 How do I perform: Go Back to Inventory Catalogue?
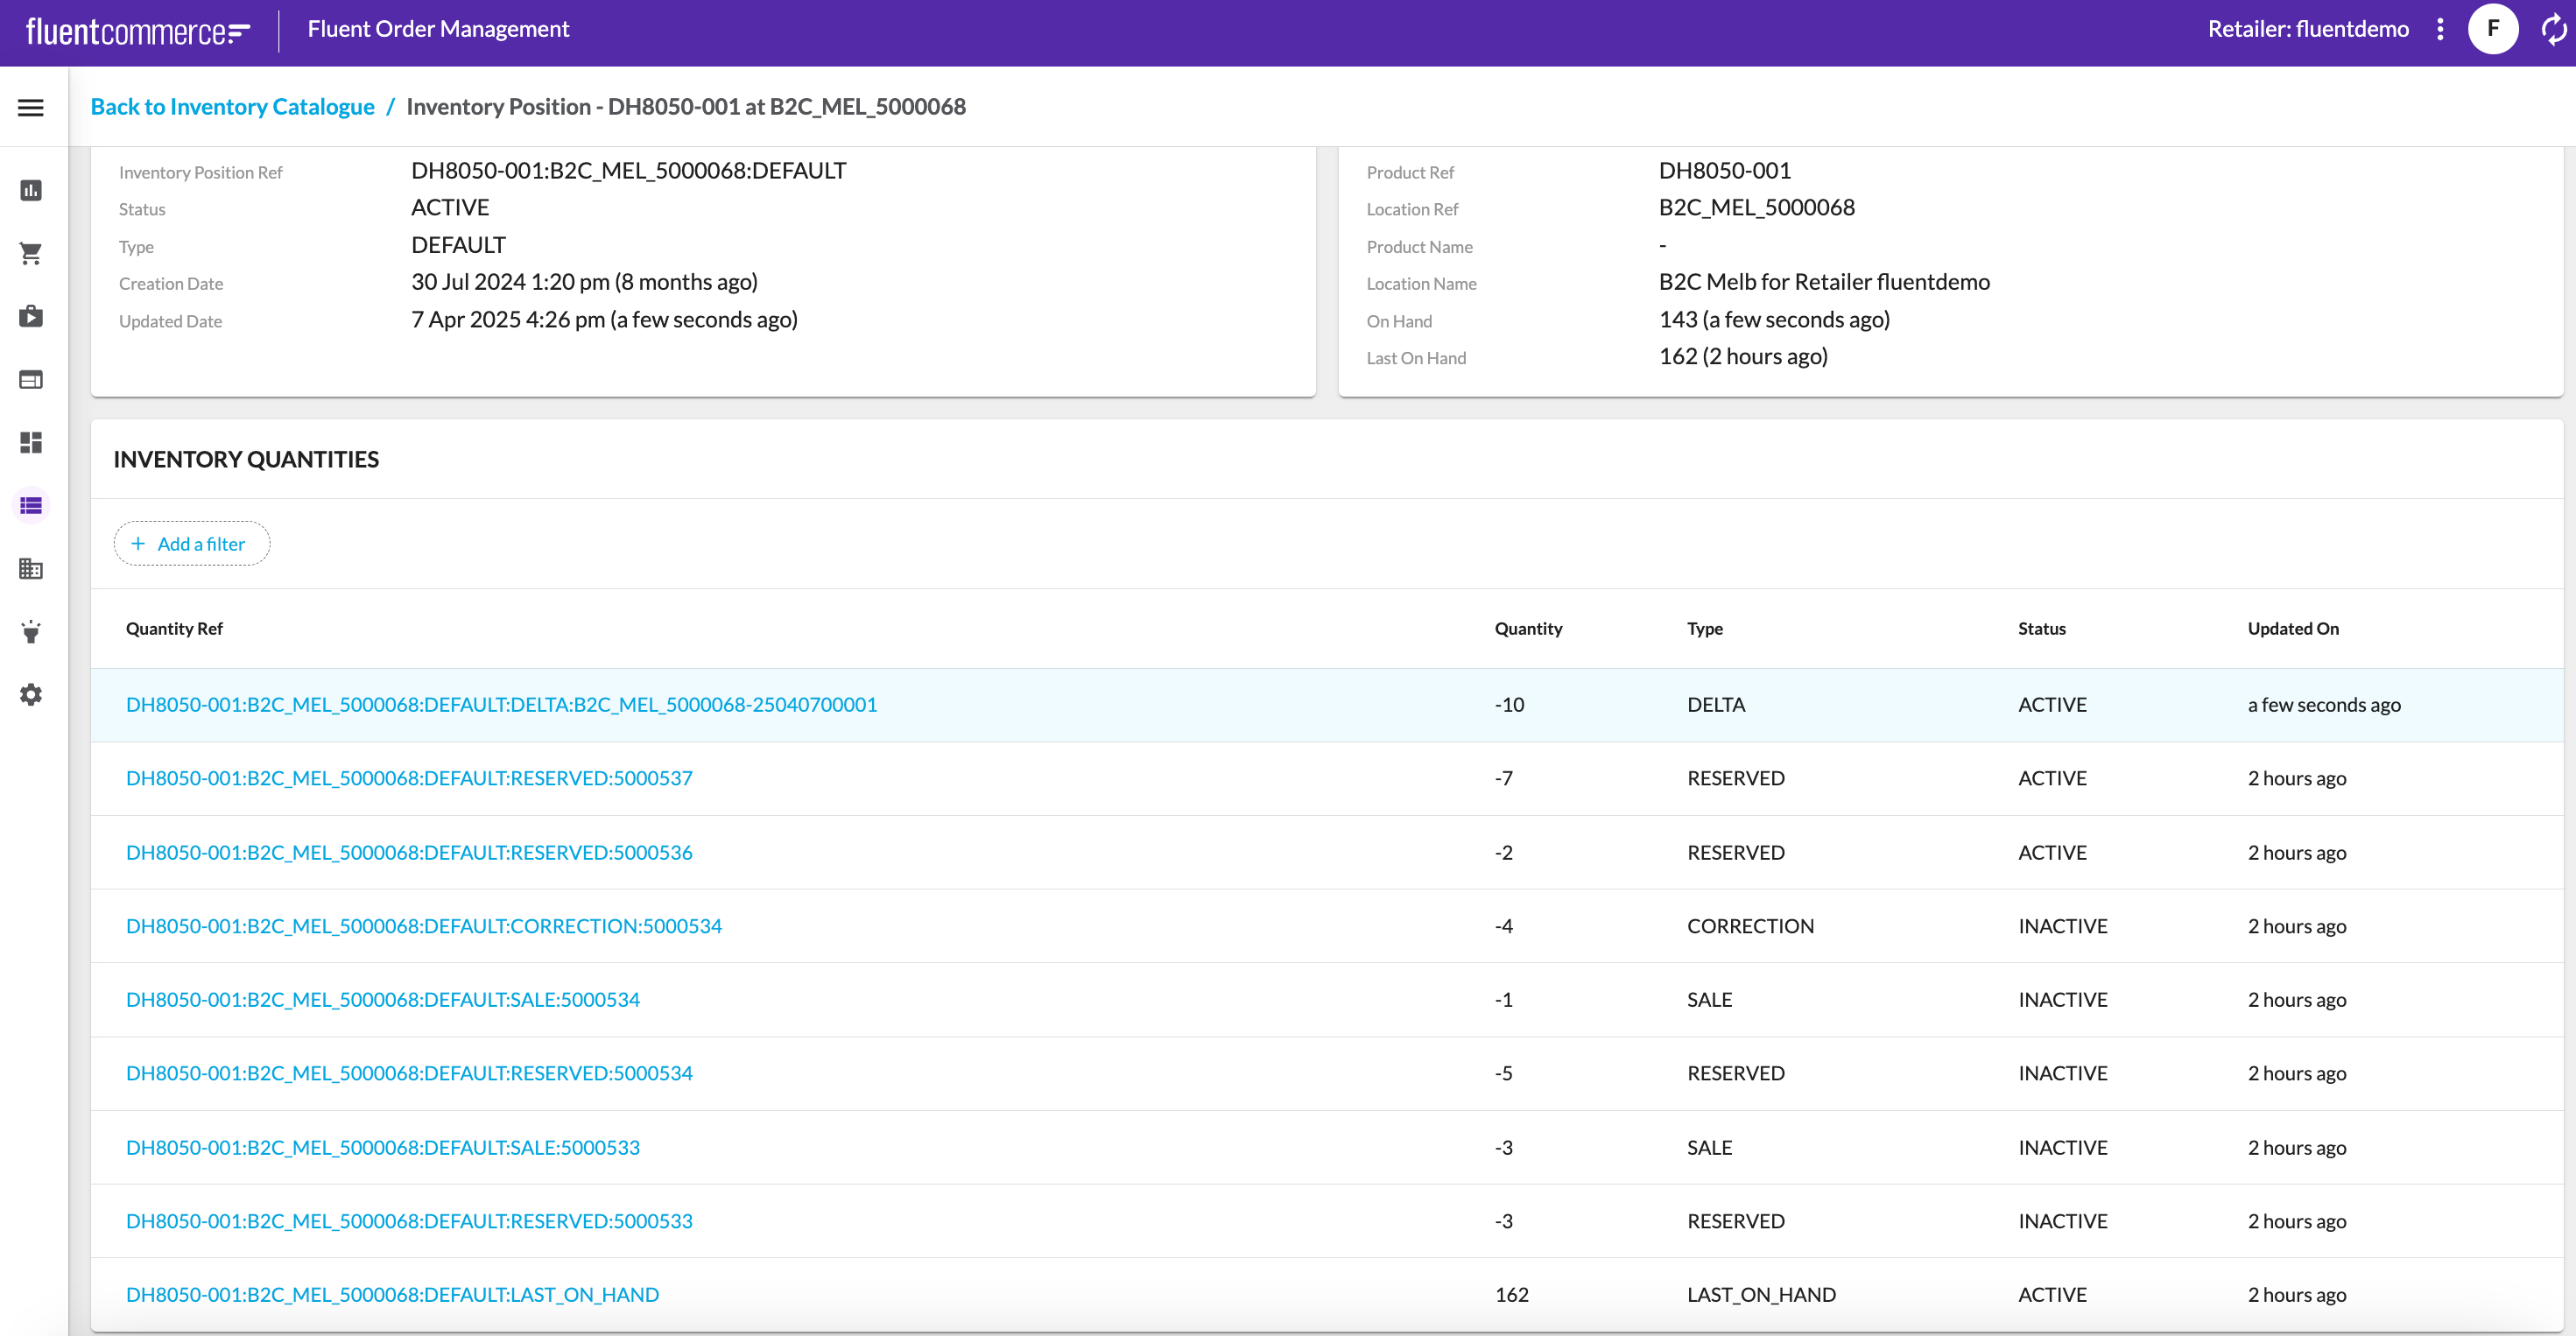[232, 106]
